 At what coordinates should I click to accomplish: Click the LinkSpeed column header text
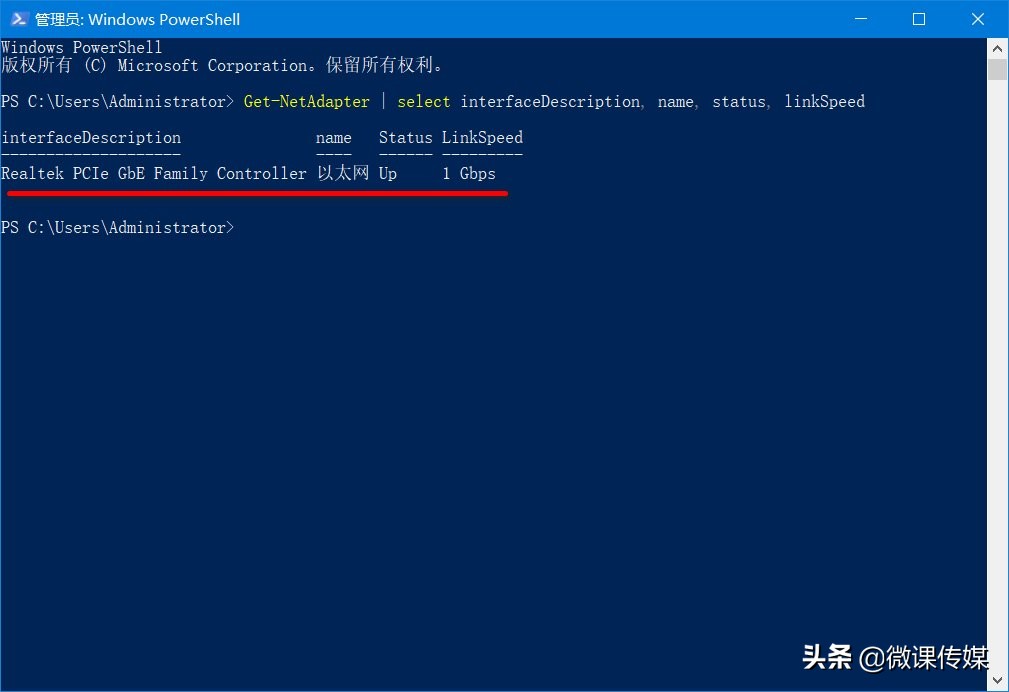(482, 137)
